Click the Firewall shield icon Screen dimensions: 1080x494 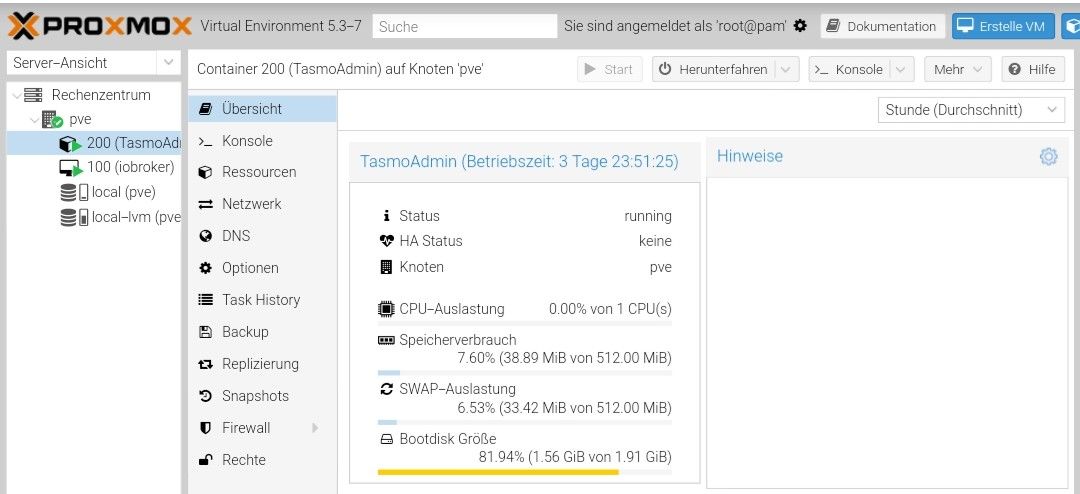tap(205, 428)
